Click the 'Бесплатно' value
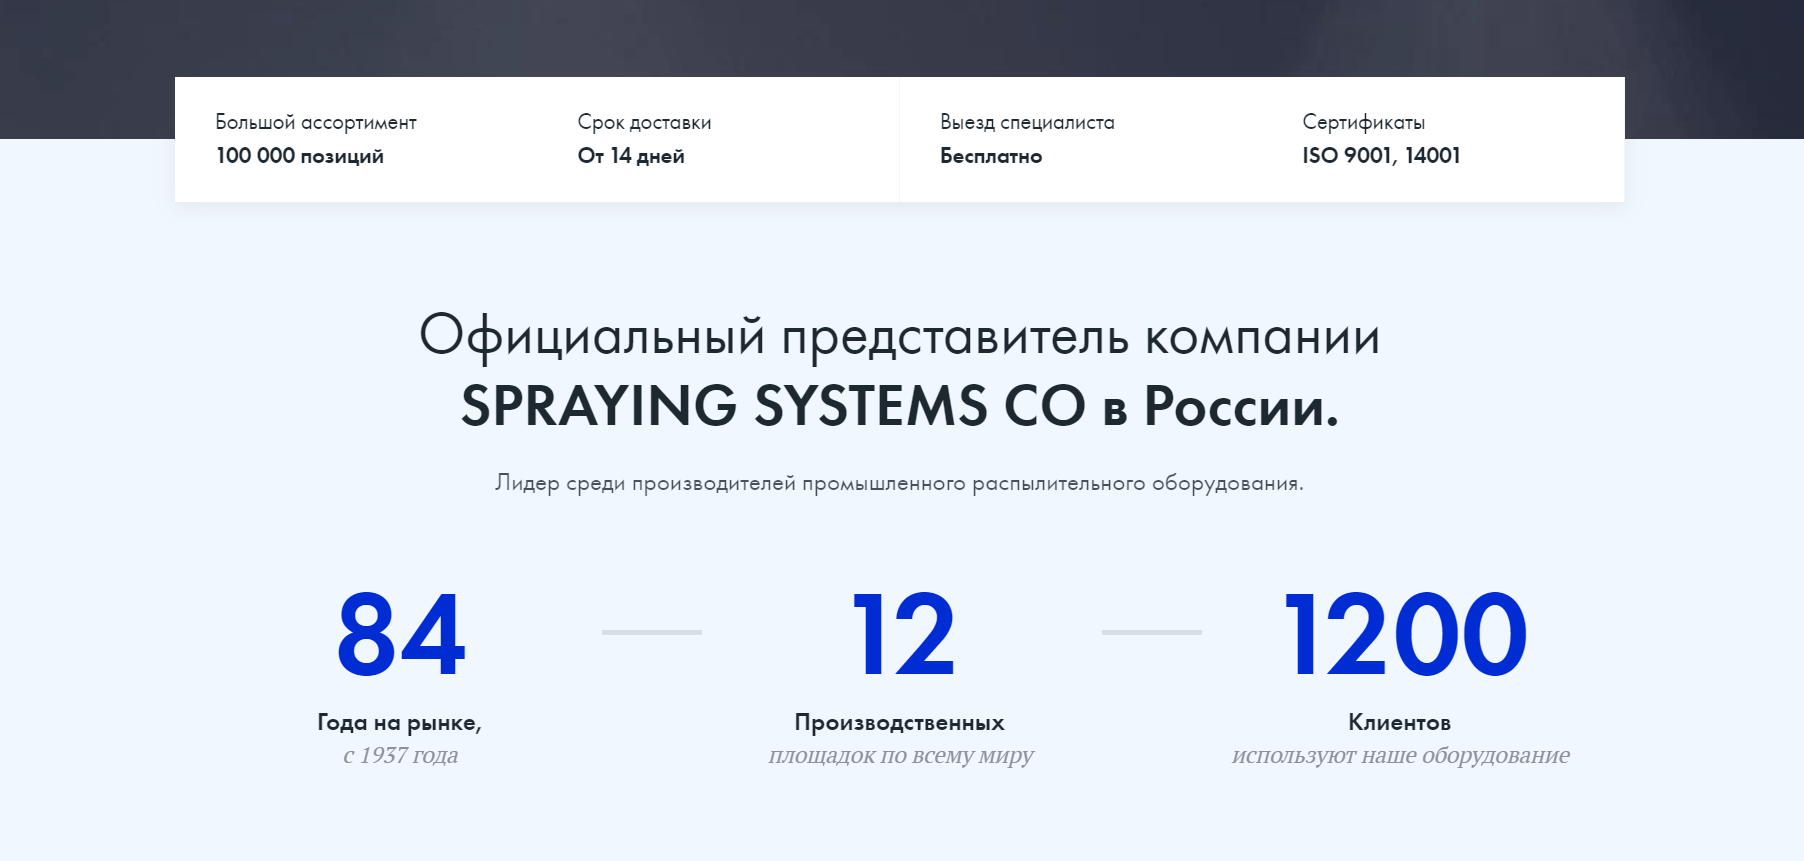Image resolution: width=1804 pixels, height=861 pixels. point(991,156)
